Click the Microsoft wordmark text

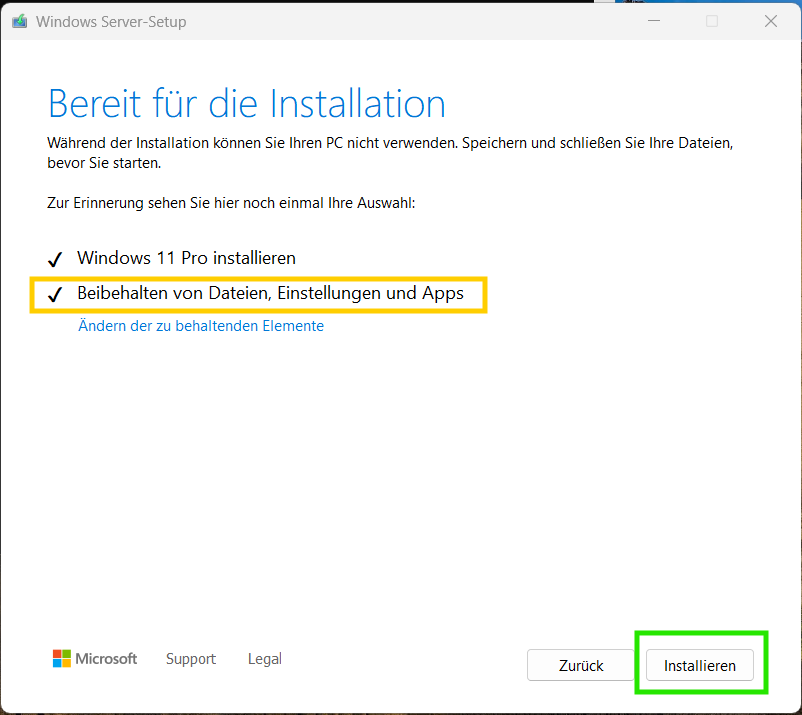point(107,659)
